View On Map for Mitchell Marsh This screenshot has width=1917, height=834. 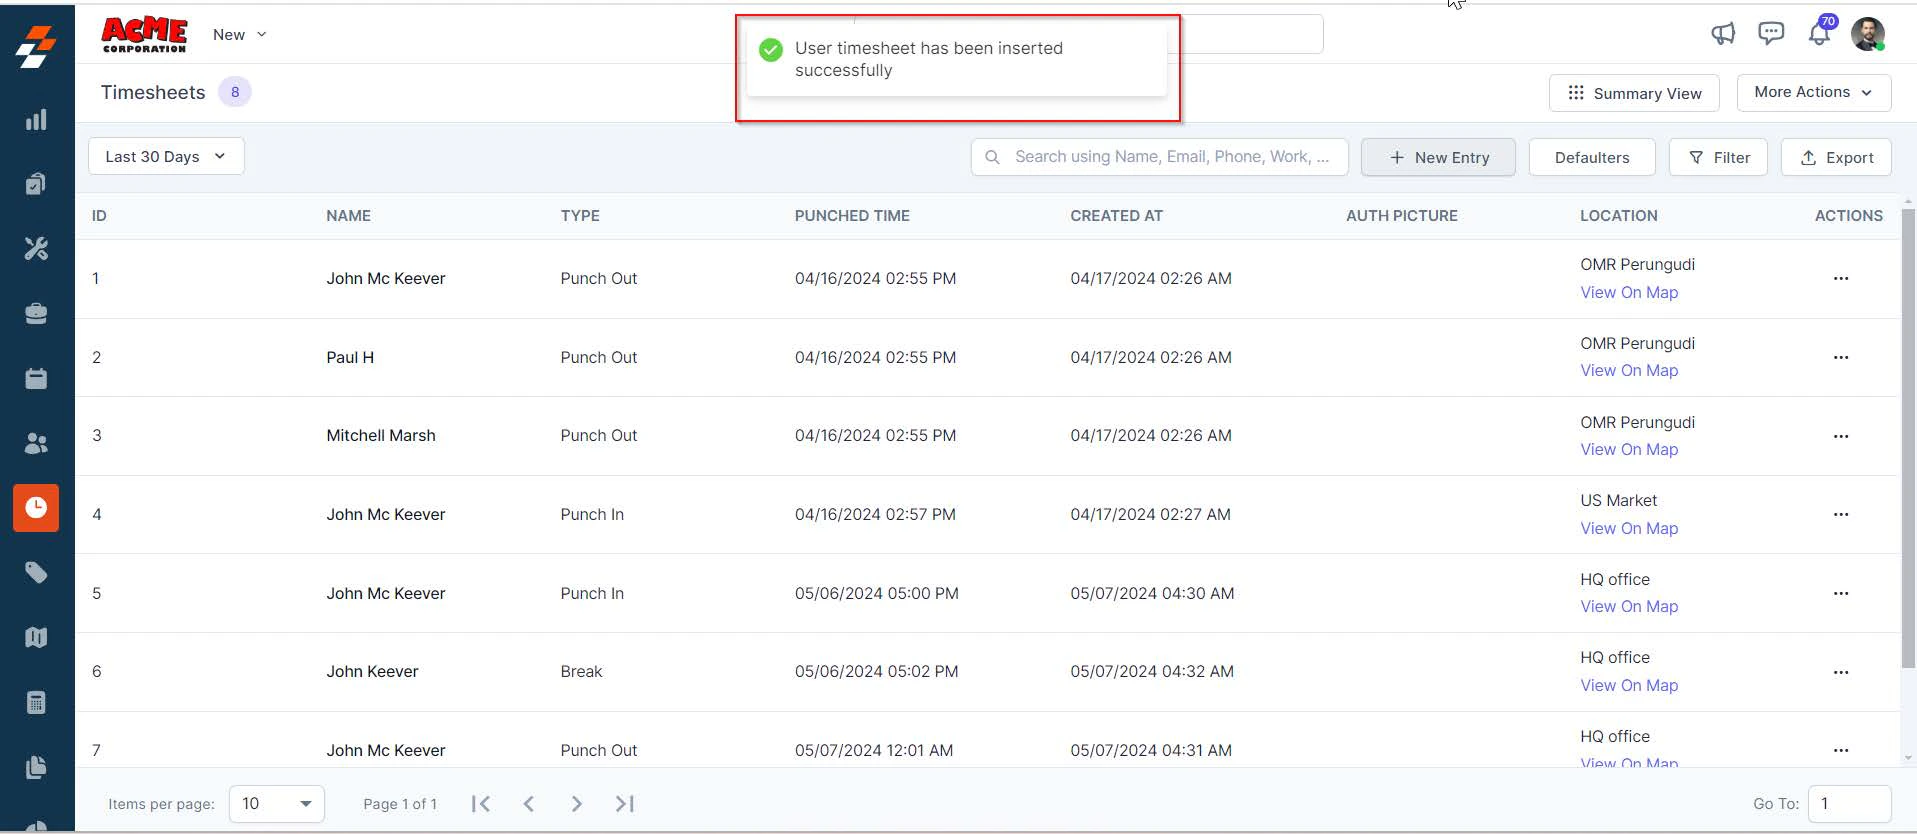[1629, 449]
